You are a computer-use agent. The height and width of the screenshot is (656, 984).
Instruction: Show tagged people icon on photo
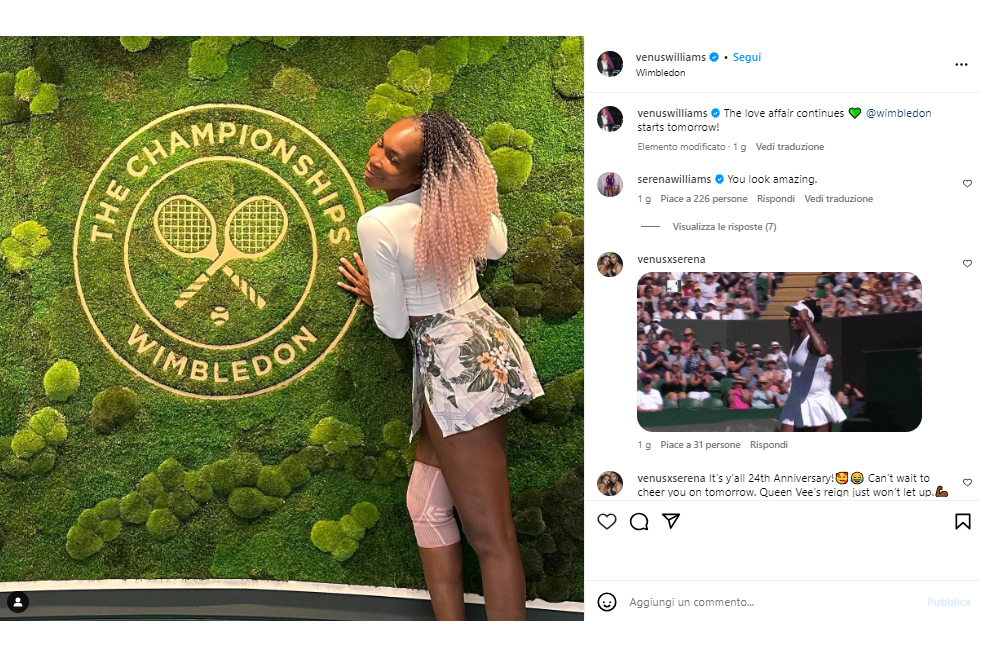click(x=18, y=603)
